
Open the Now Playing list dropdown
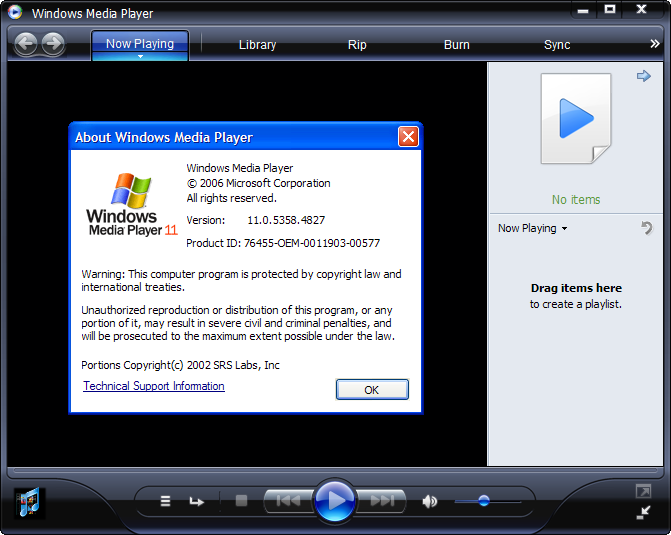(x=532, y=228)
